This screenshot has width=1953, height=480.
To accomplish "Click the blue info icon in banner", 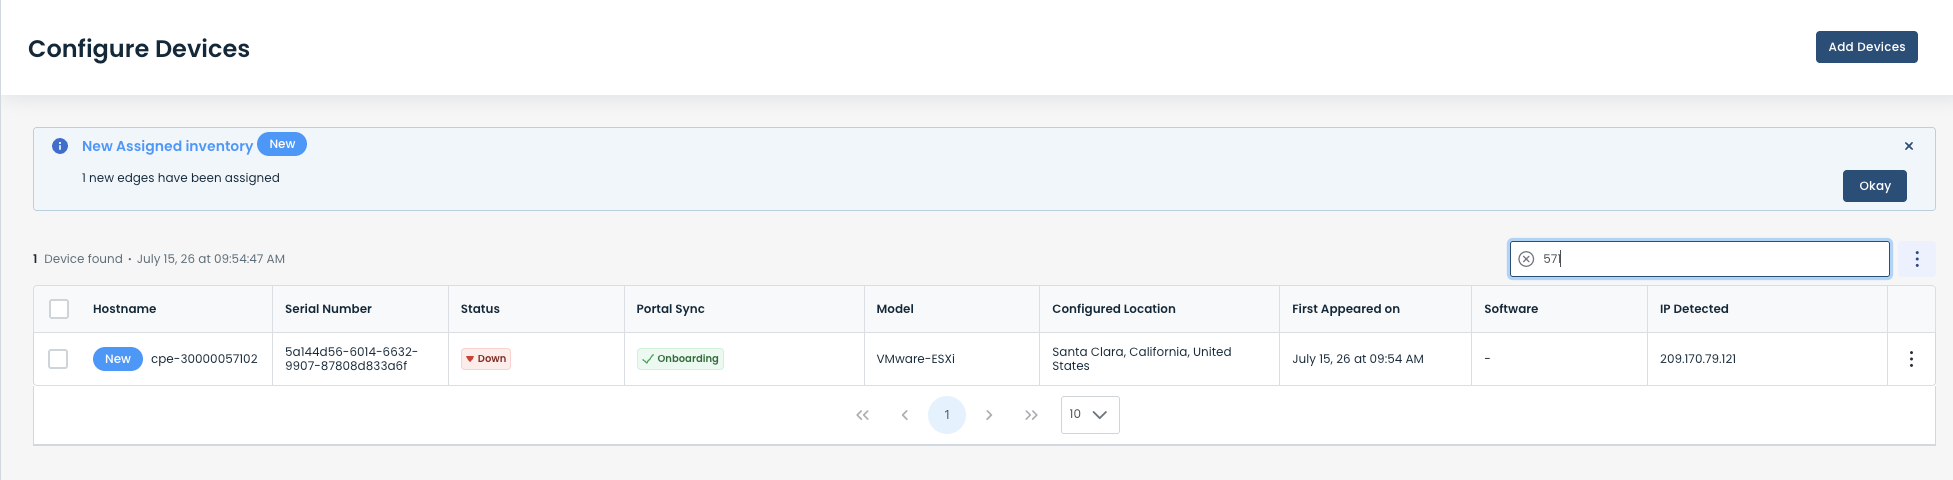I will (60, 146).
